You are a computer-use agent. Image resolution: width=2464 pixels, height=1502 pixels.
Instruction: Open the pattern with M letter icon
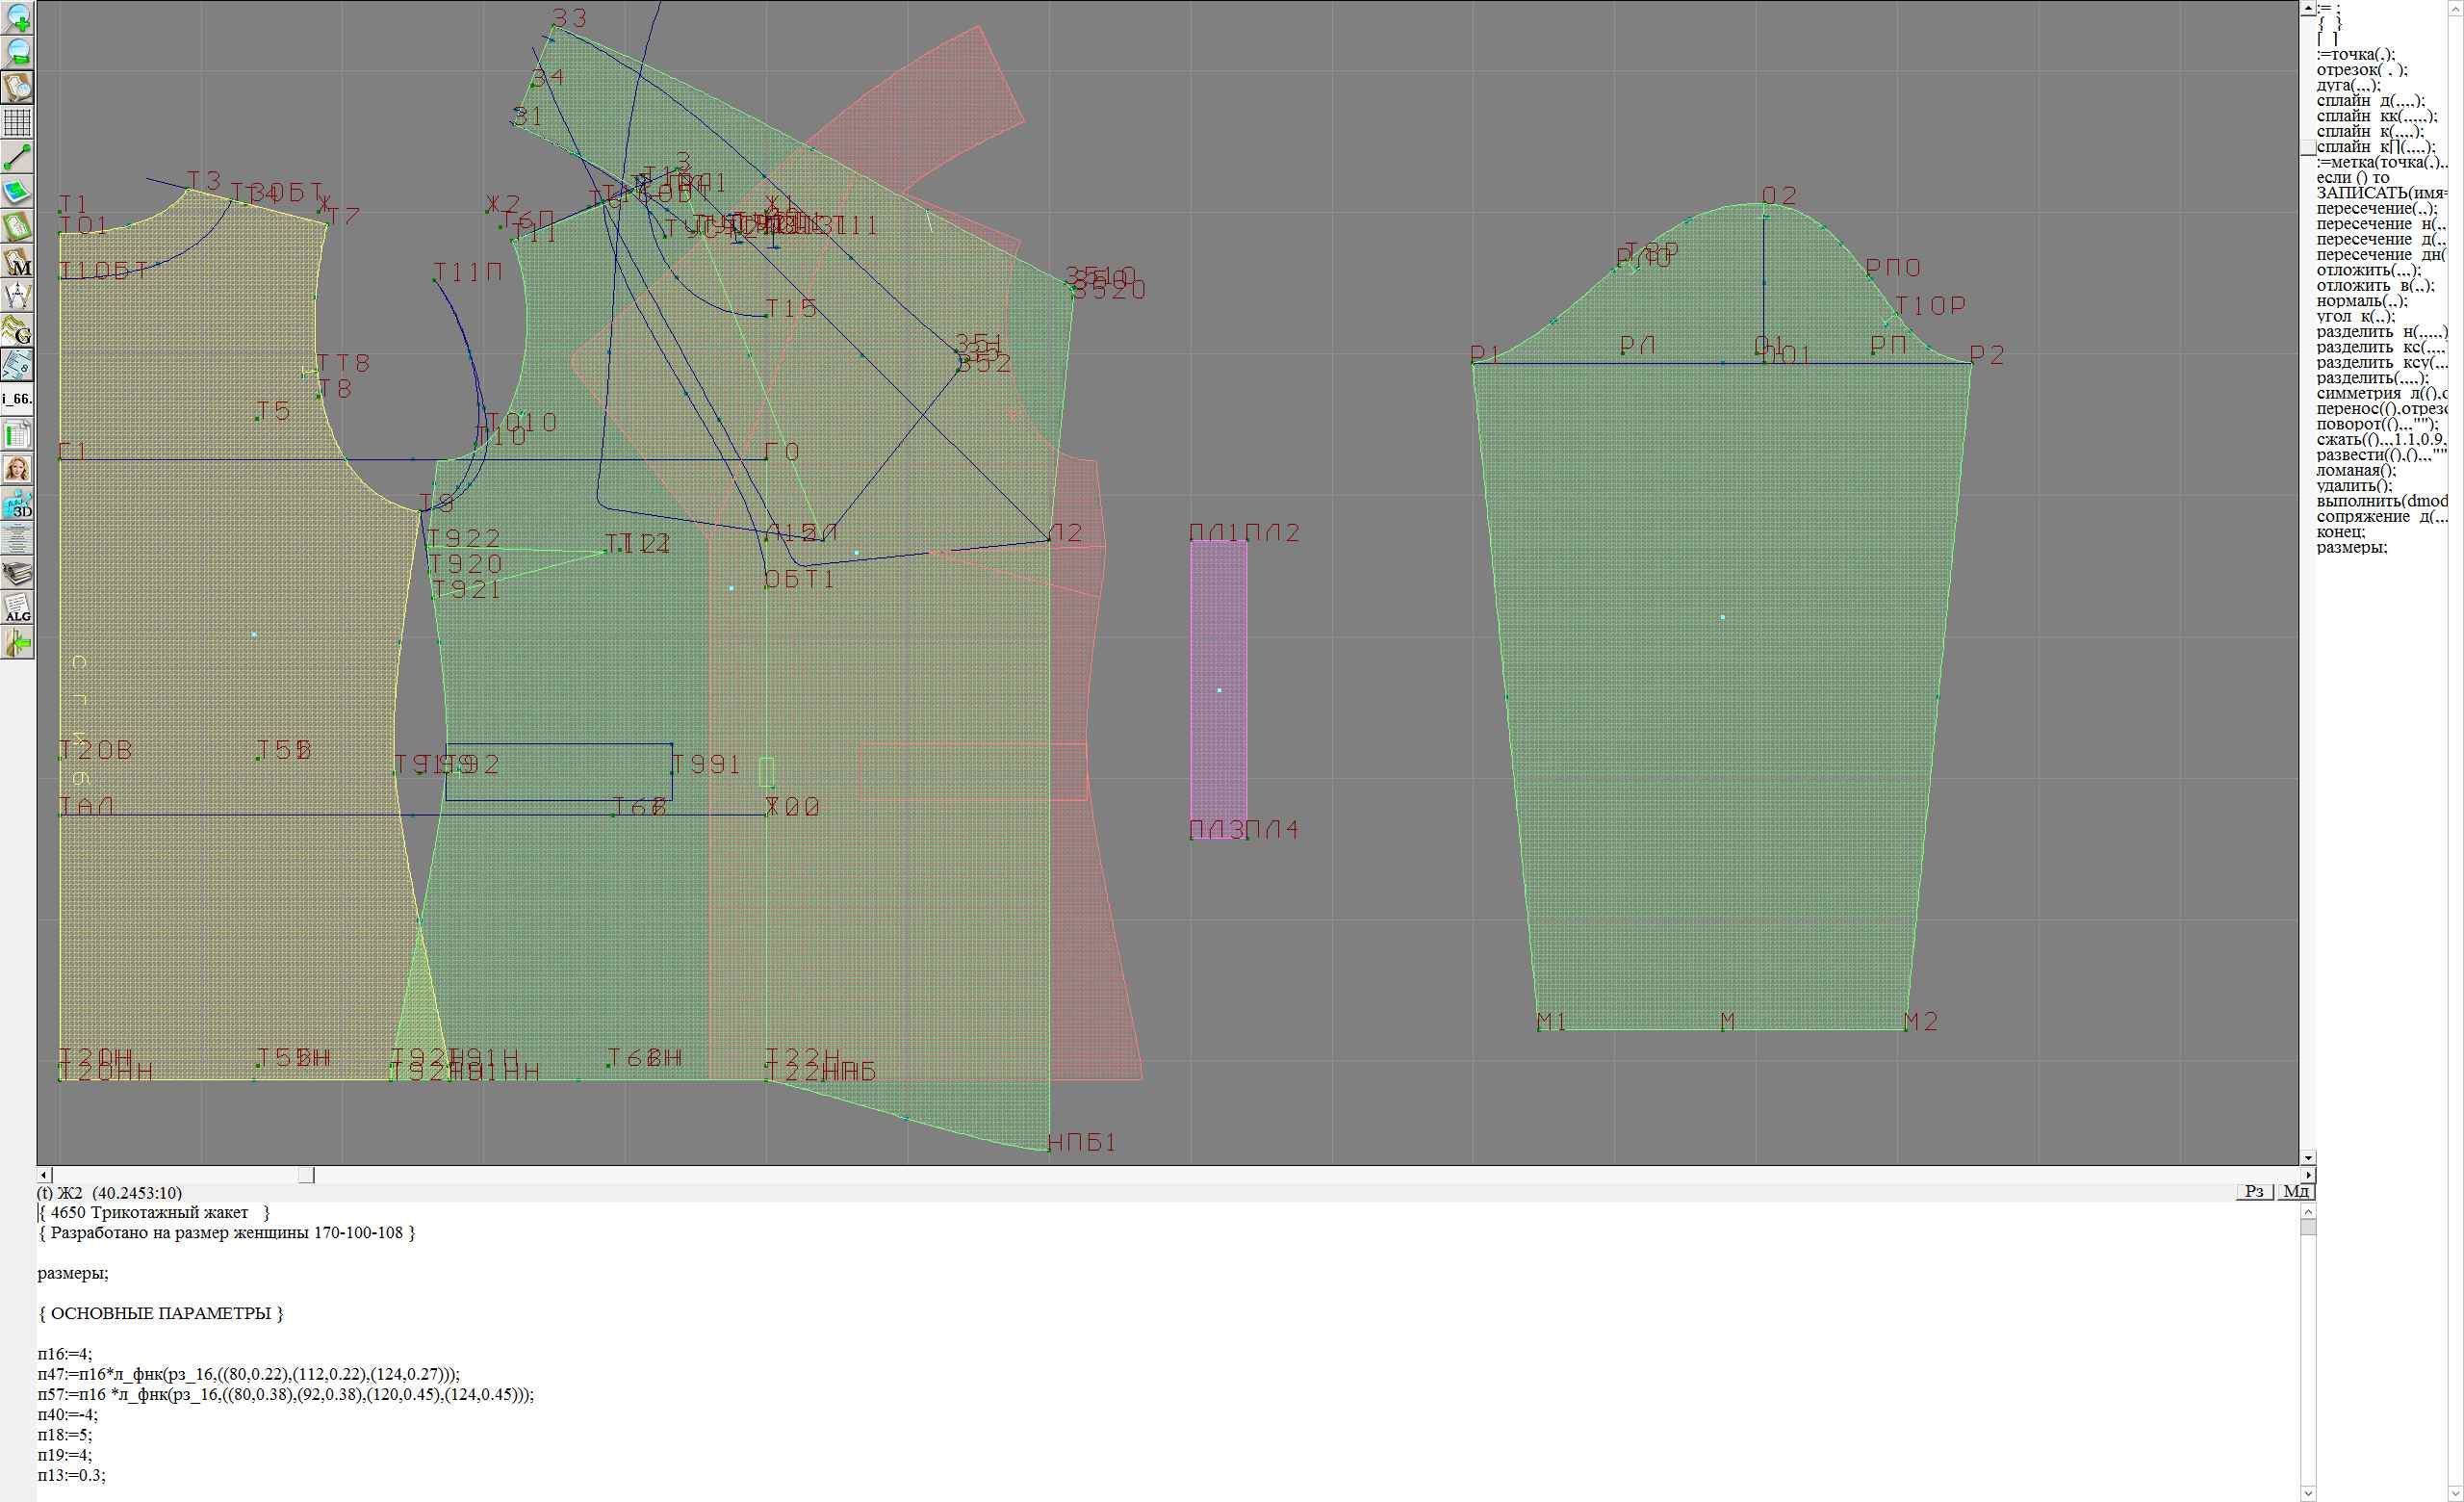pos(17,262)
